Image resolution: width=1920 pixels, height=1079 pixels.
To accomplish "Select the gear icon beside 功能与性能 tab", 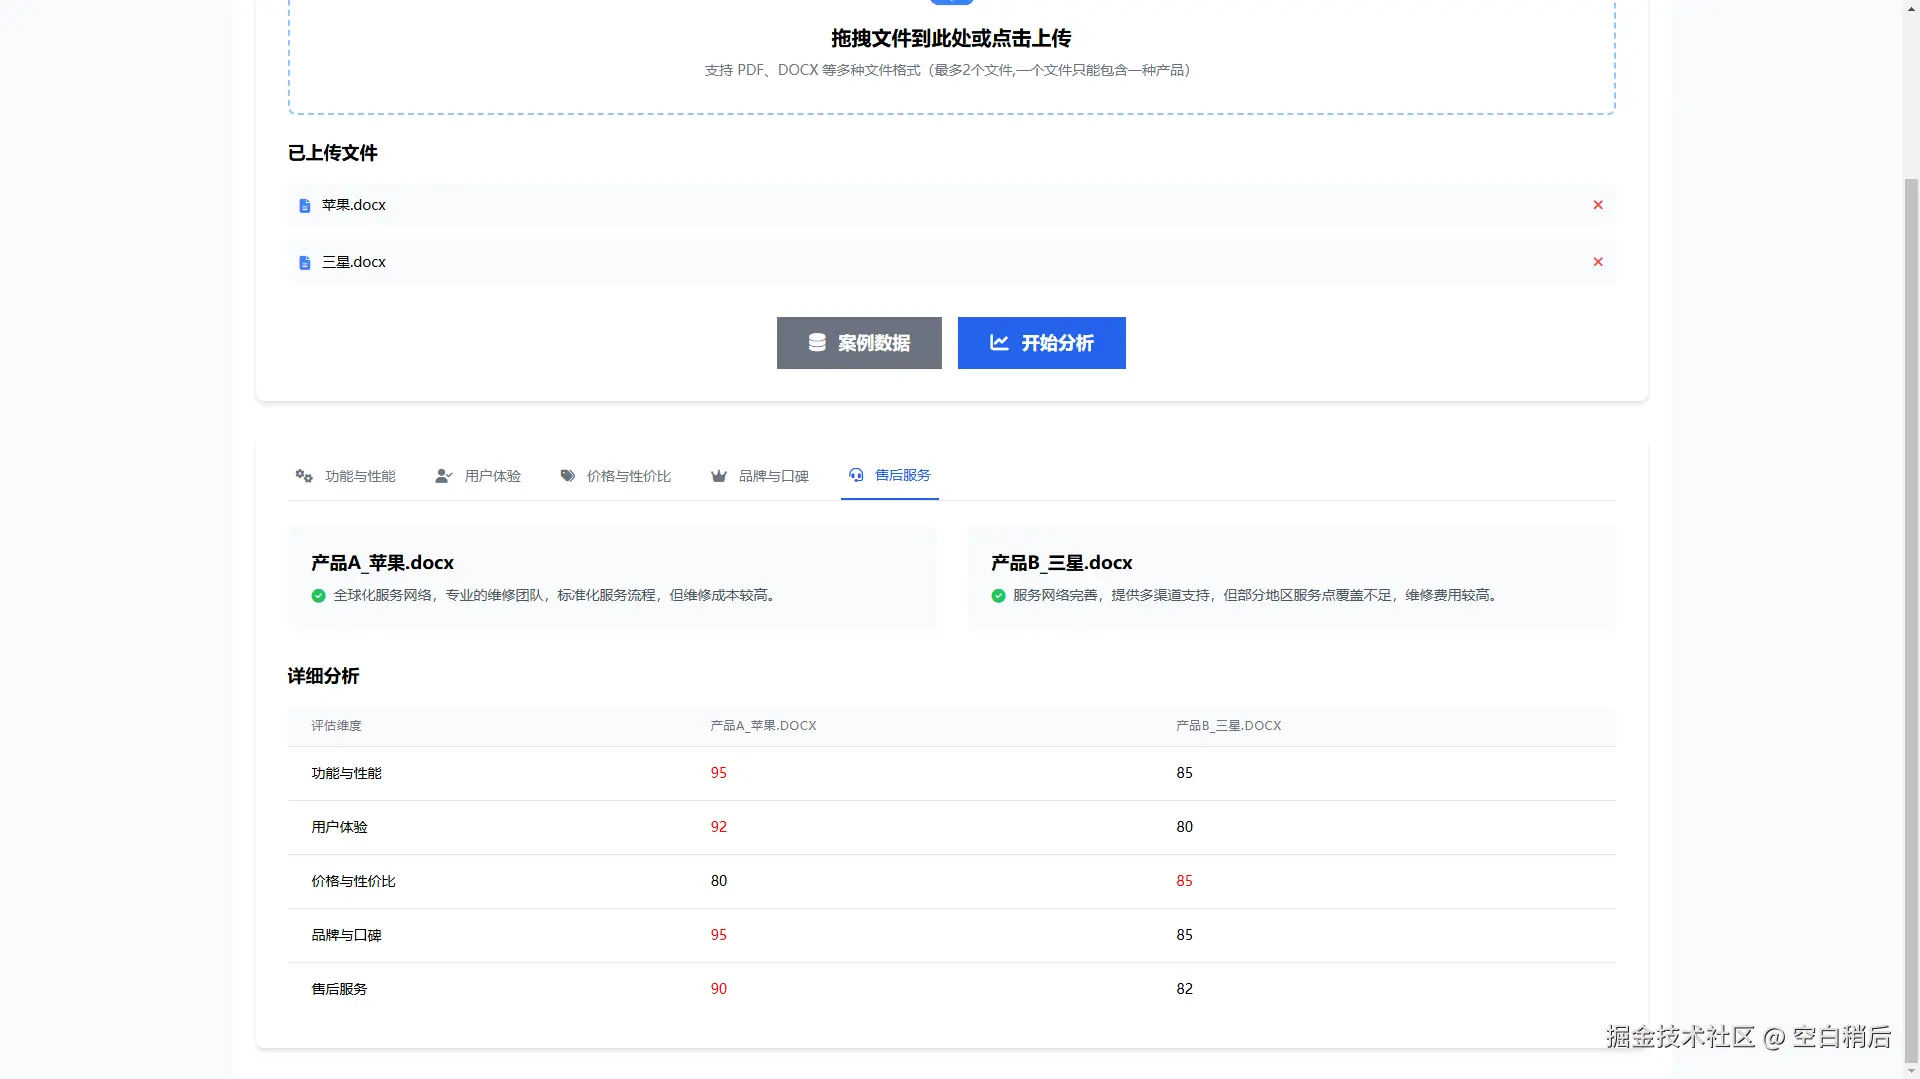I will point(303,476).
